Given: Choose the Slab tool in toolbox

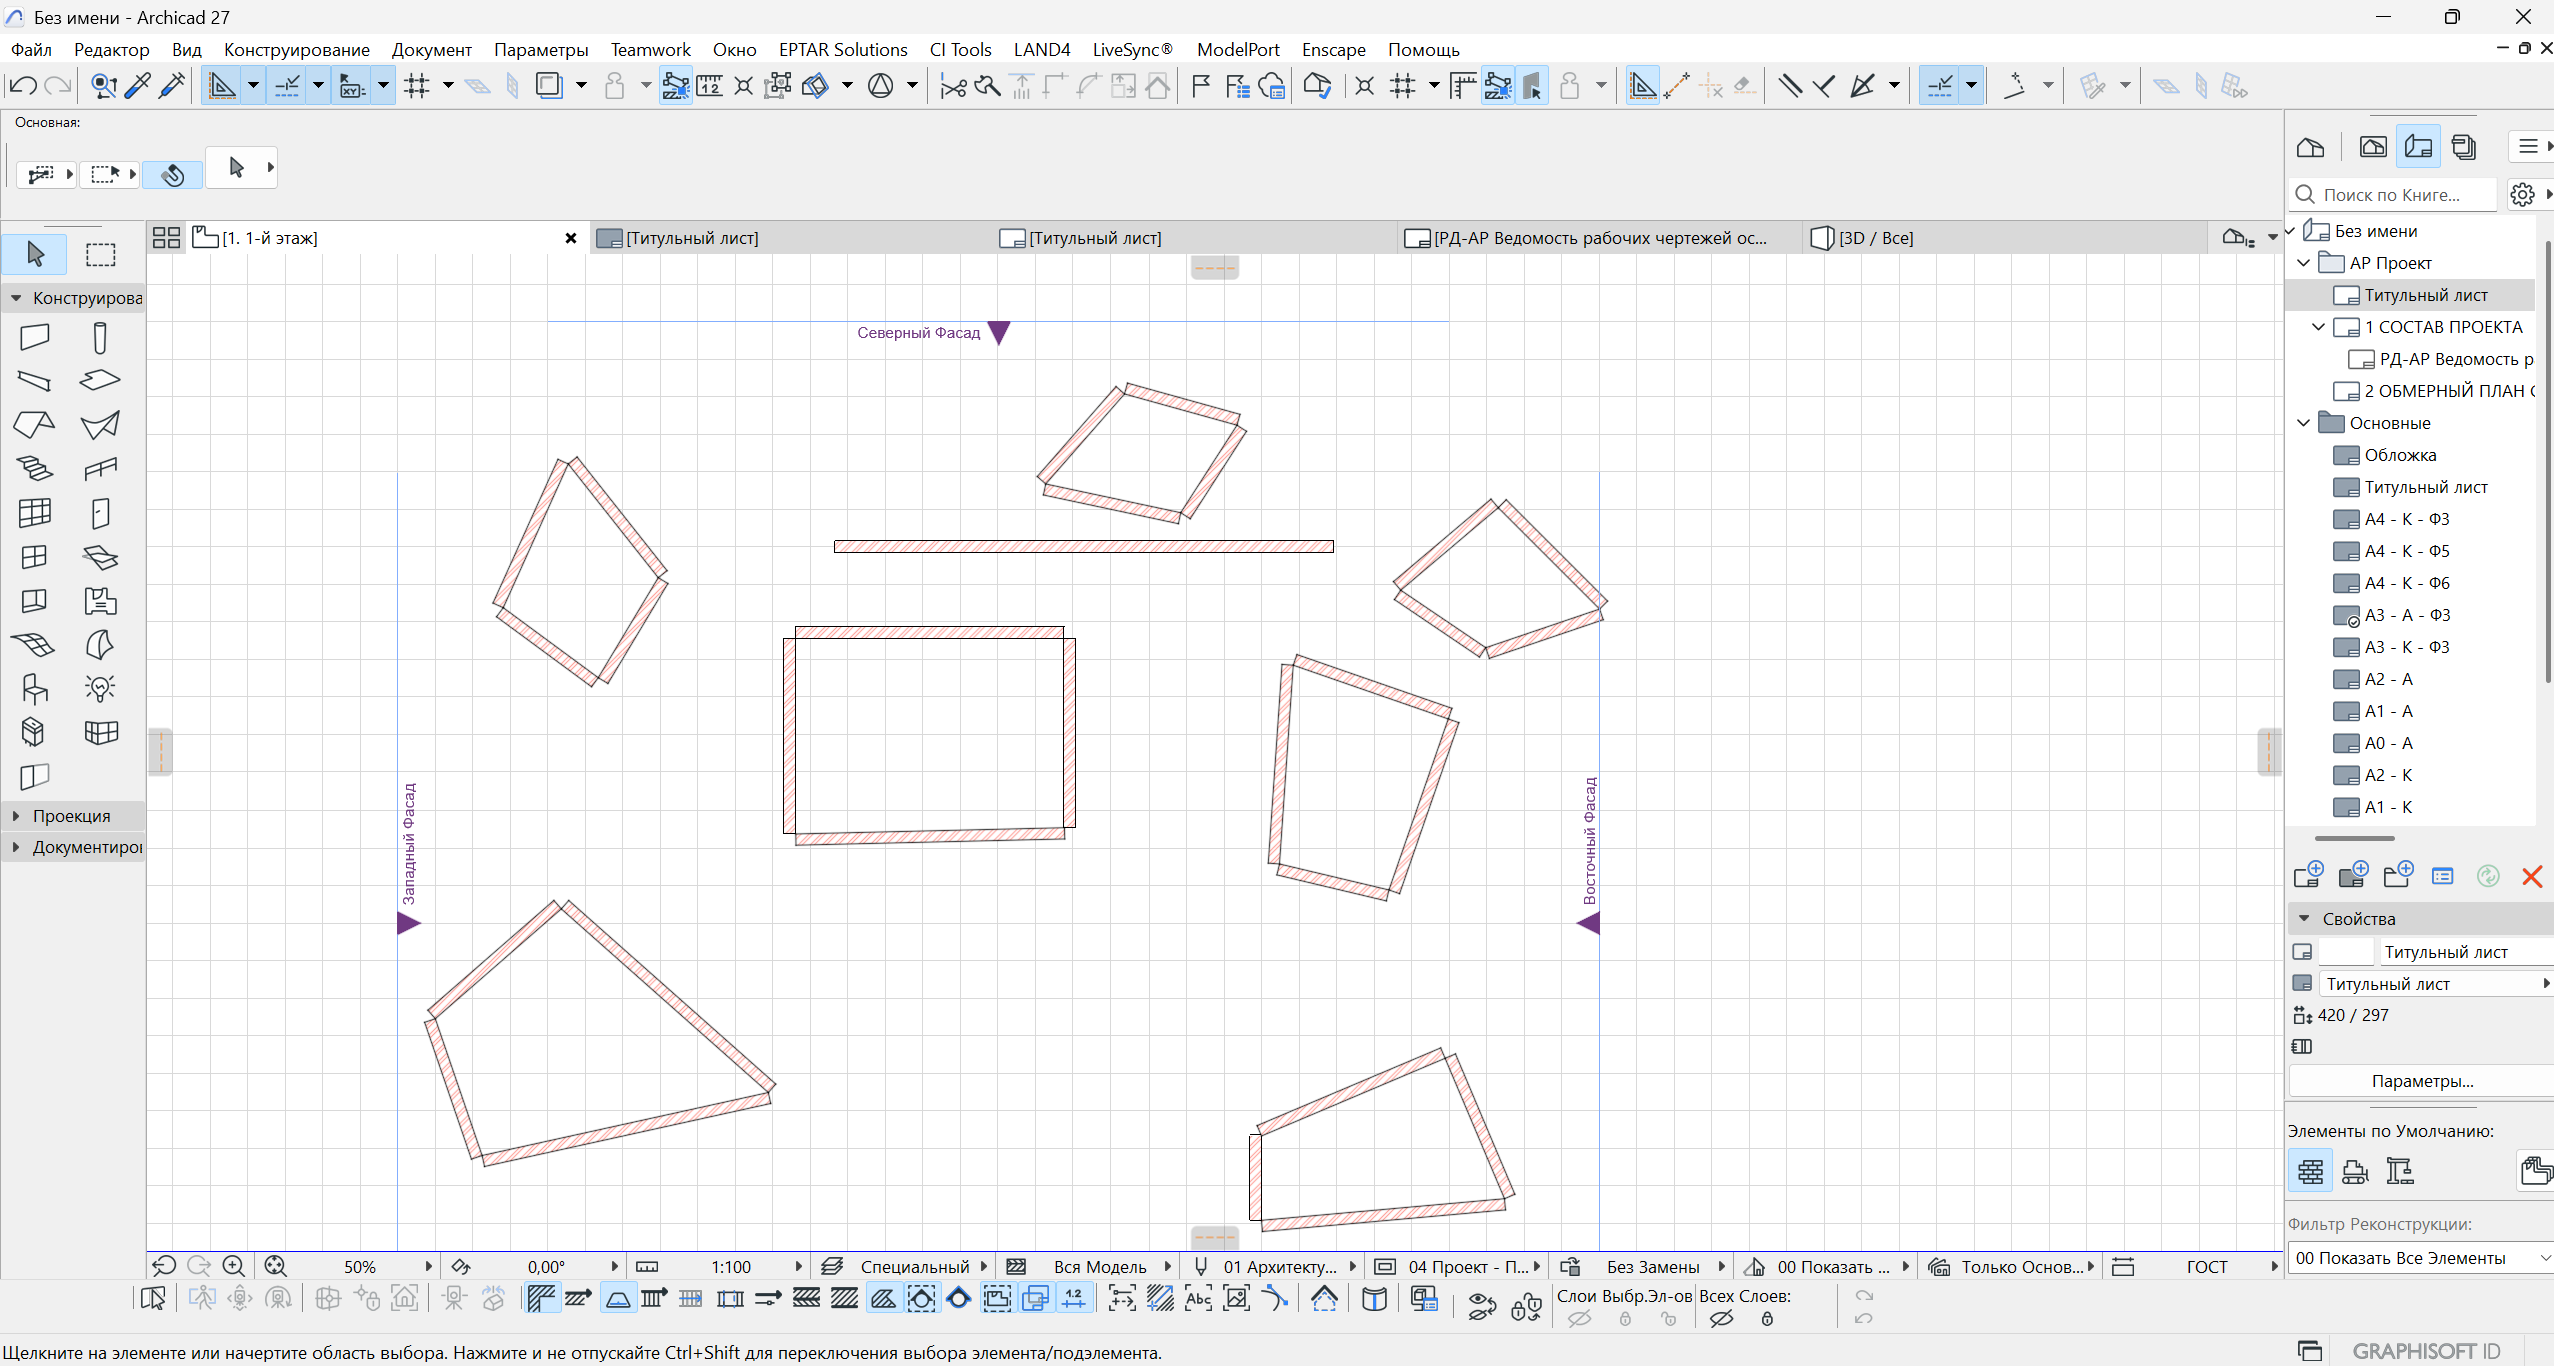Looking at the screenshot, I should coord(100,380).
